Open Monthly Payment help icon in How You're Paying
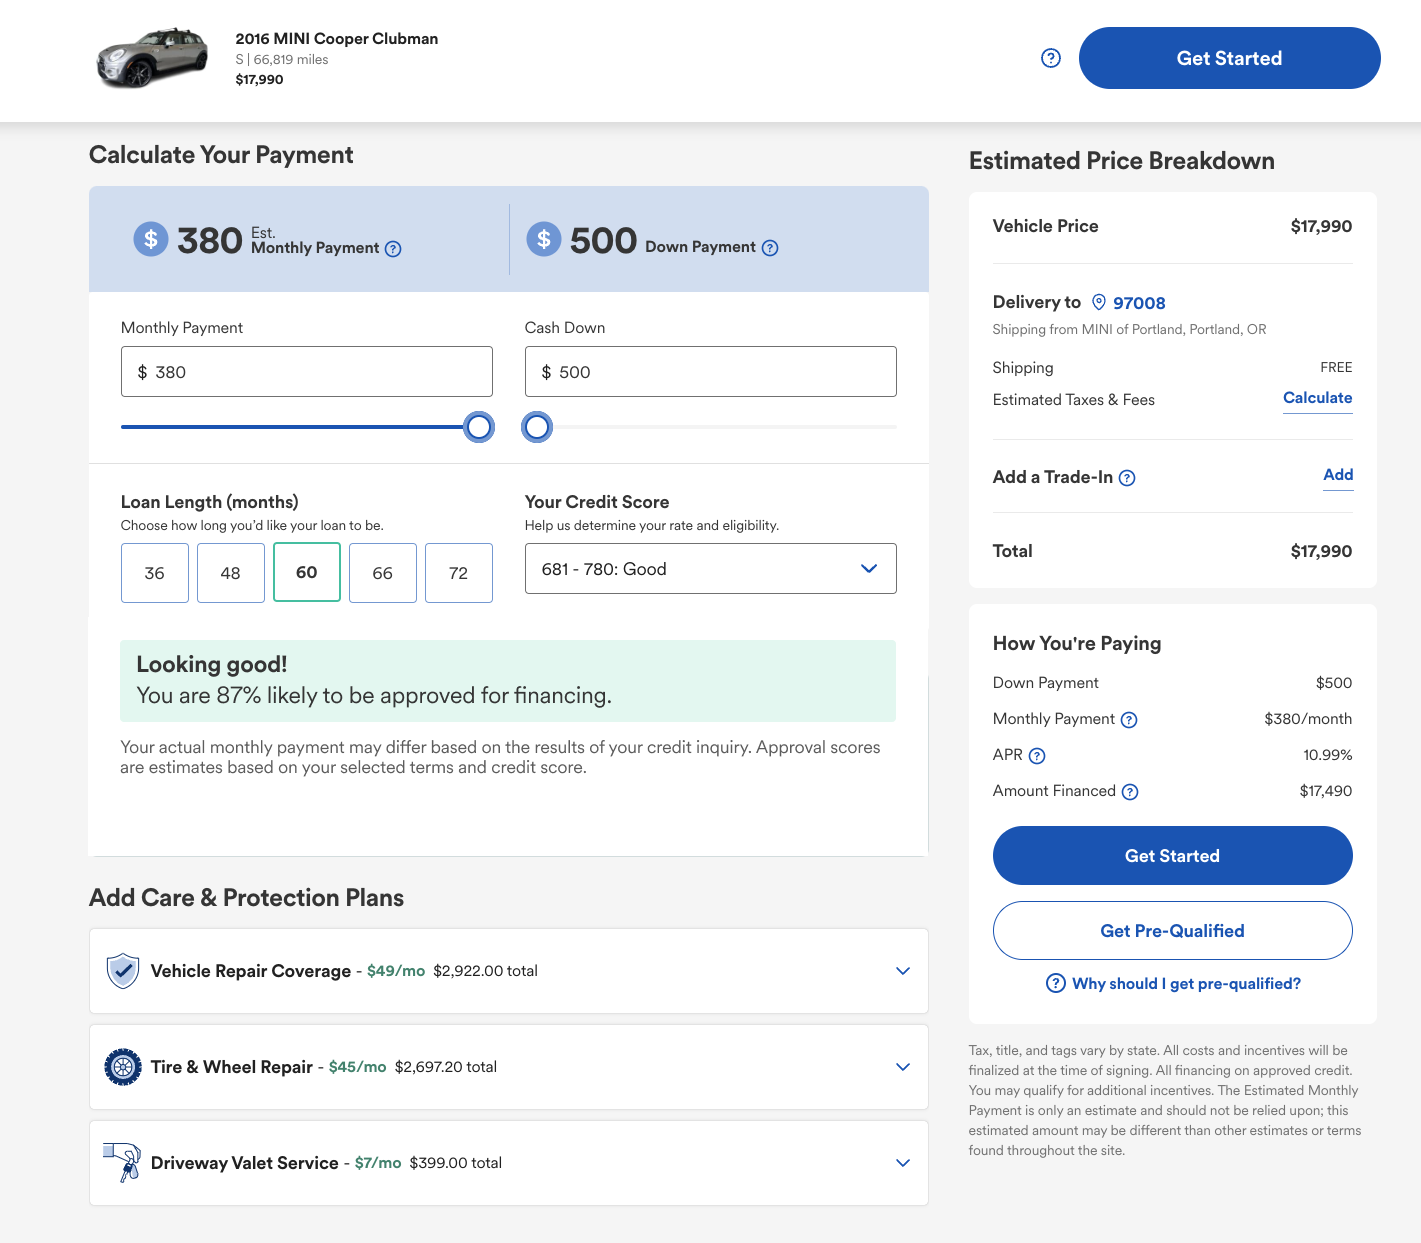Screen dimensions: 1421x1243 pos(1129,720)
